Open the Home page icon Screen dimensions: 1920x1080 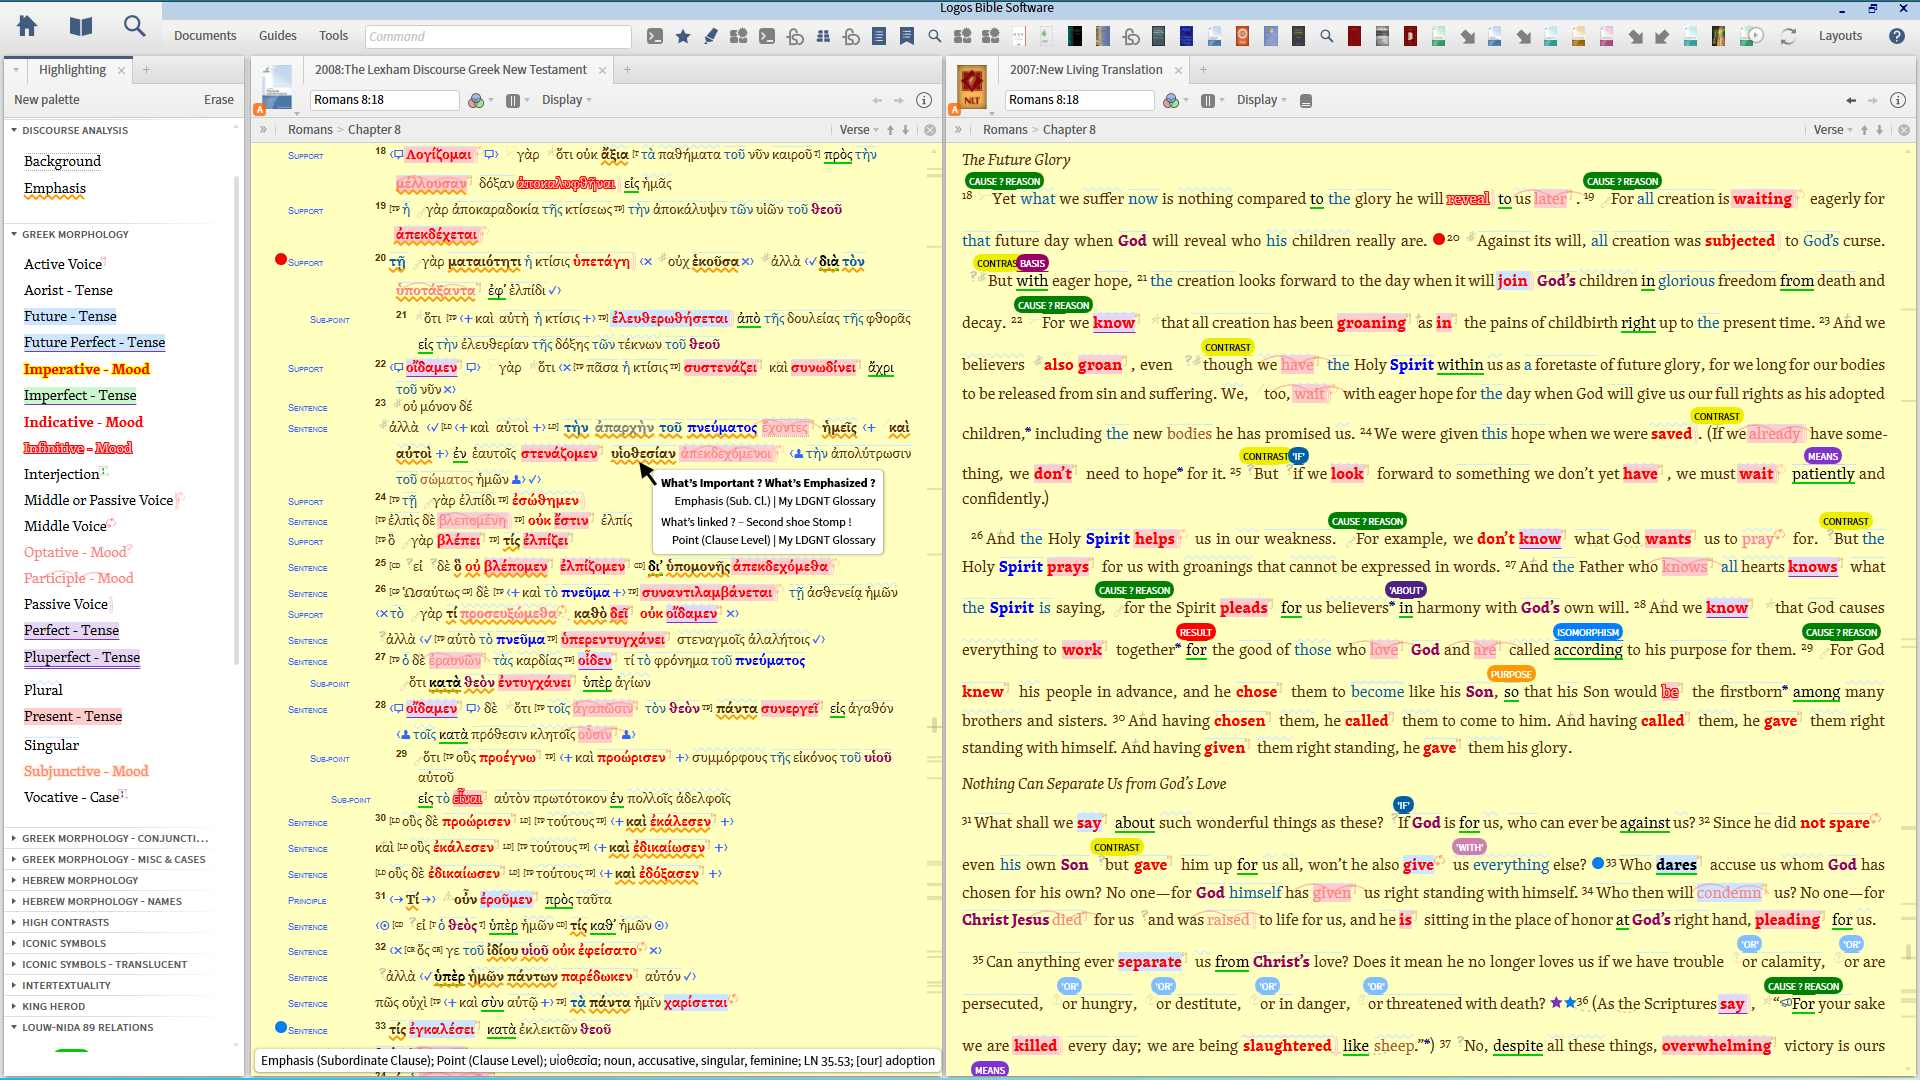coord(27,27)
